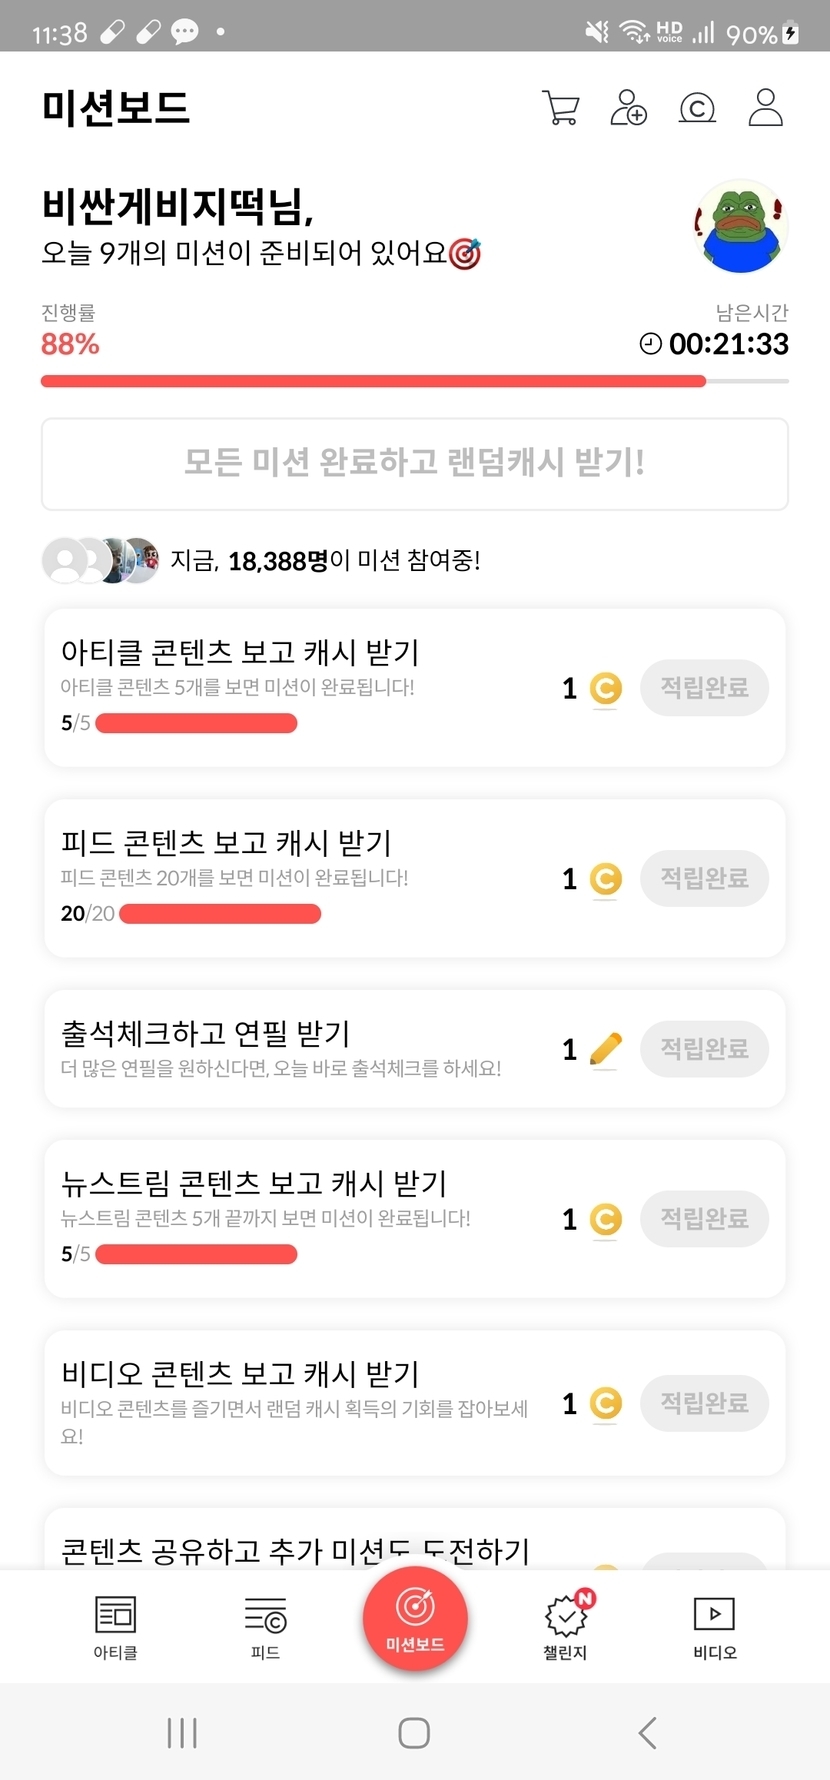
Task: Open the 비디오 콘텐츠 보고 캐시 받기 card
Action: [x=300, y=1402]
